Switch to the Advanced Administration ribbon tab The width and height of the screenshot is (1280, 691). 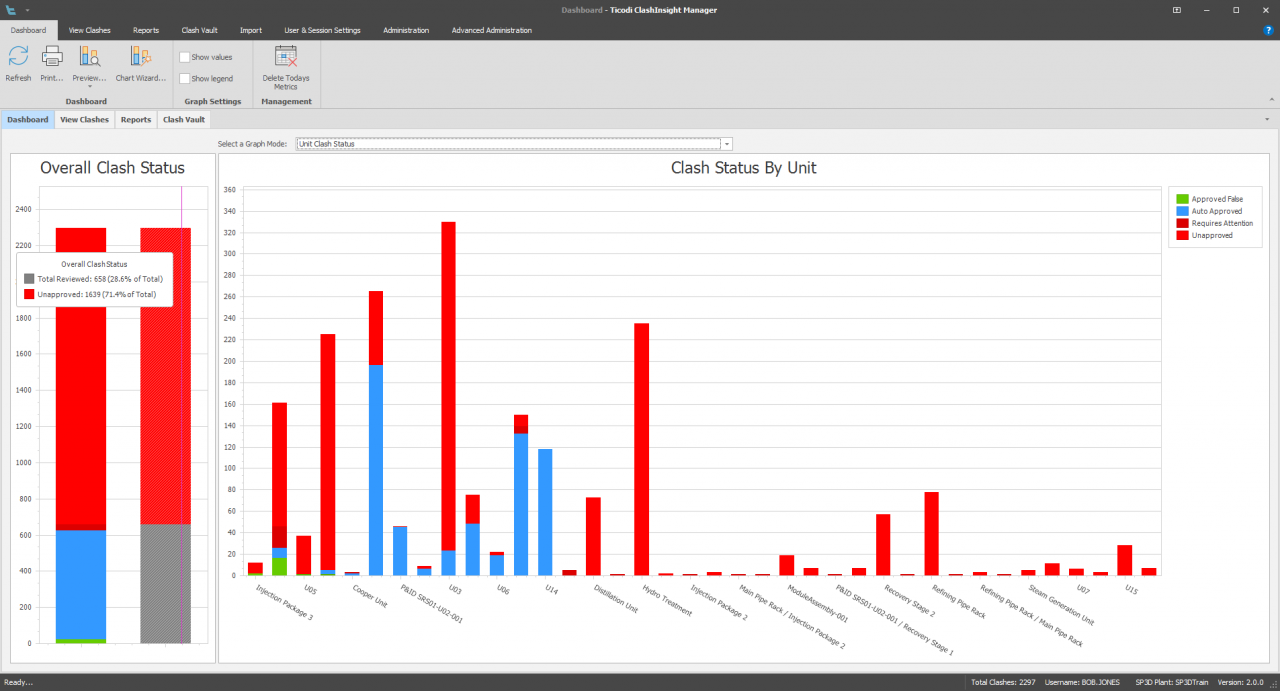click(491, 30)
